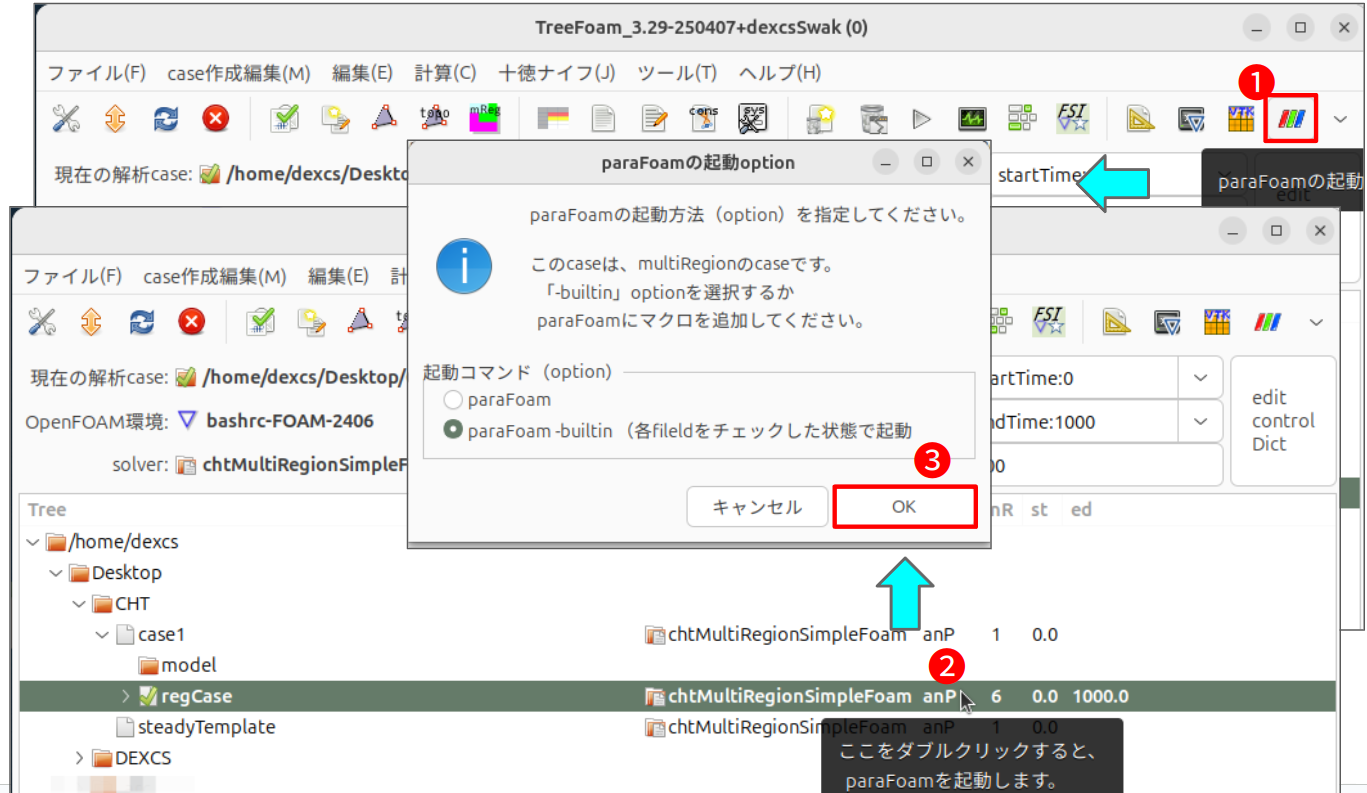Collapse the /home/dexcs tree node
Image resolution: width=1367 pixels, height=793 pixels.
[x=34, y=542]
